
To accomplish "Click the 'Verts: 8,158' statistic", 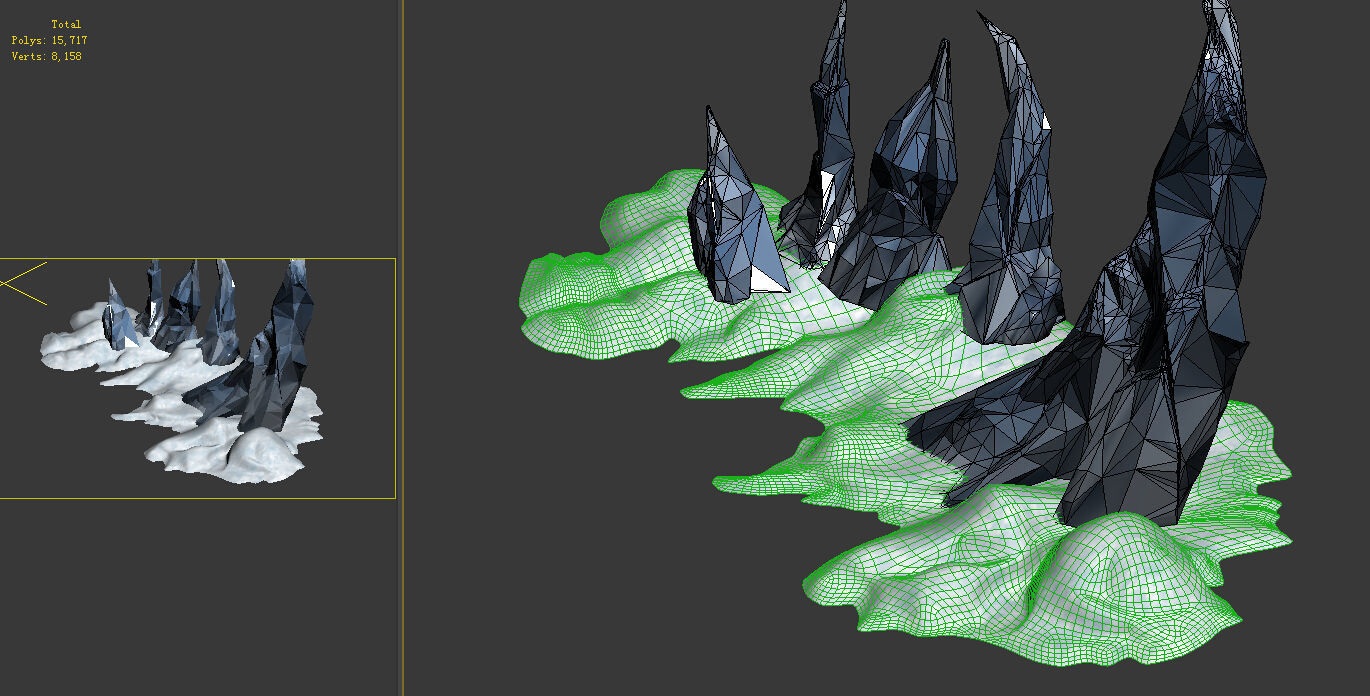I will point(47,57).
